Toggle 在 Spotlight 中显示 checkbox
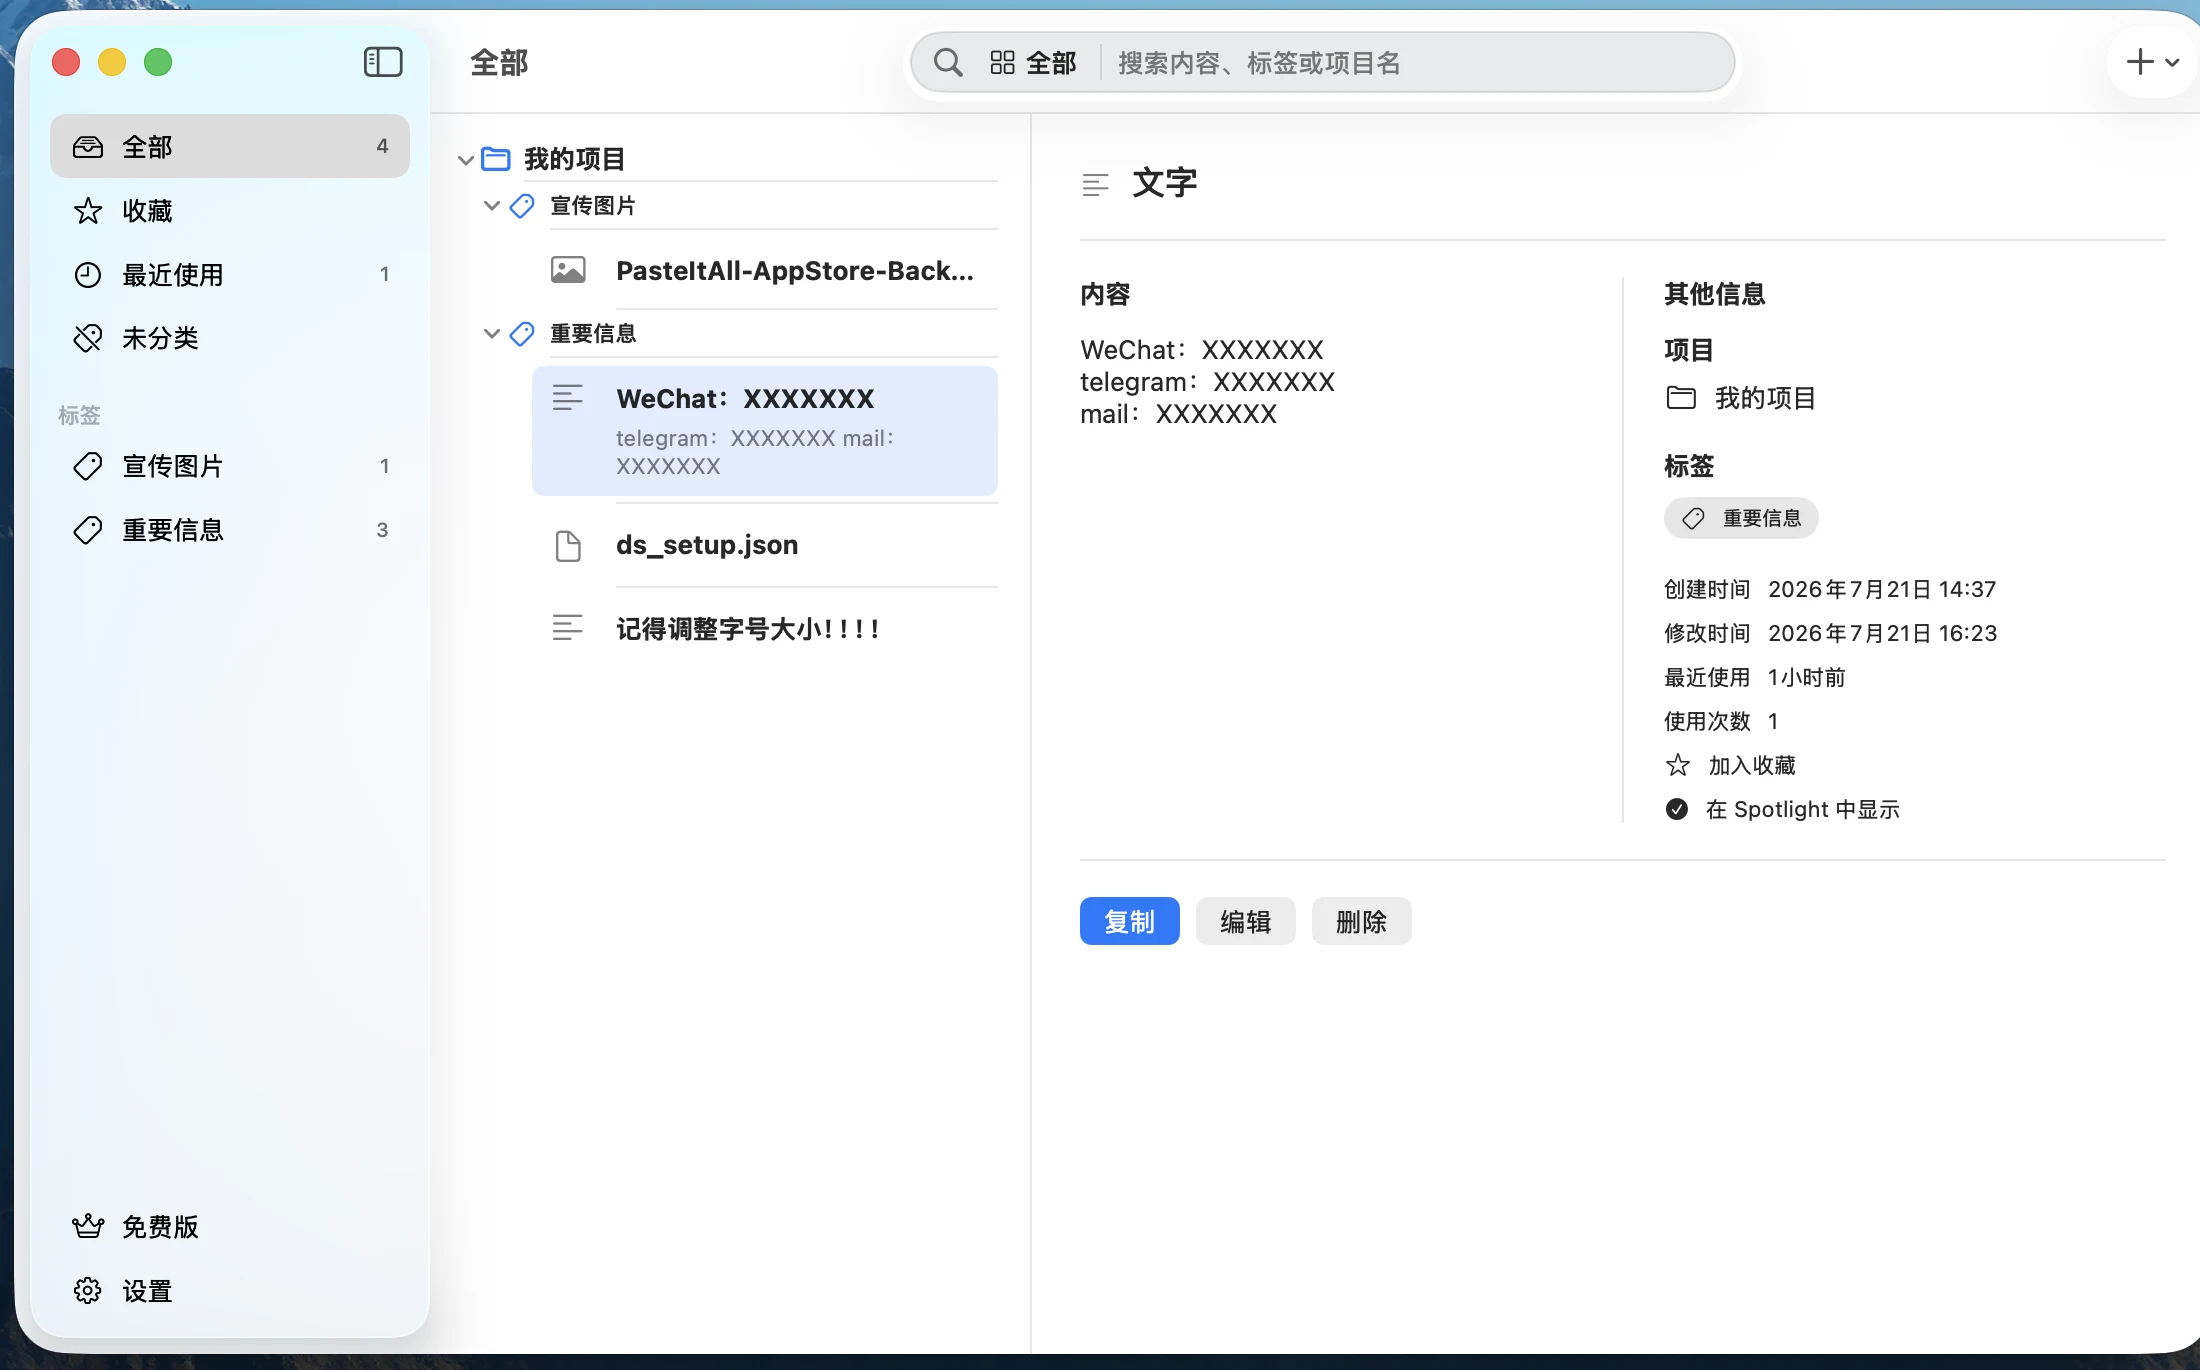 1677,809
